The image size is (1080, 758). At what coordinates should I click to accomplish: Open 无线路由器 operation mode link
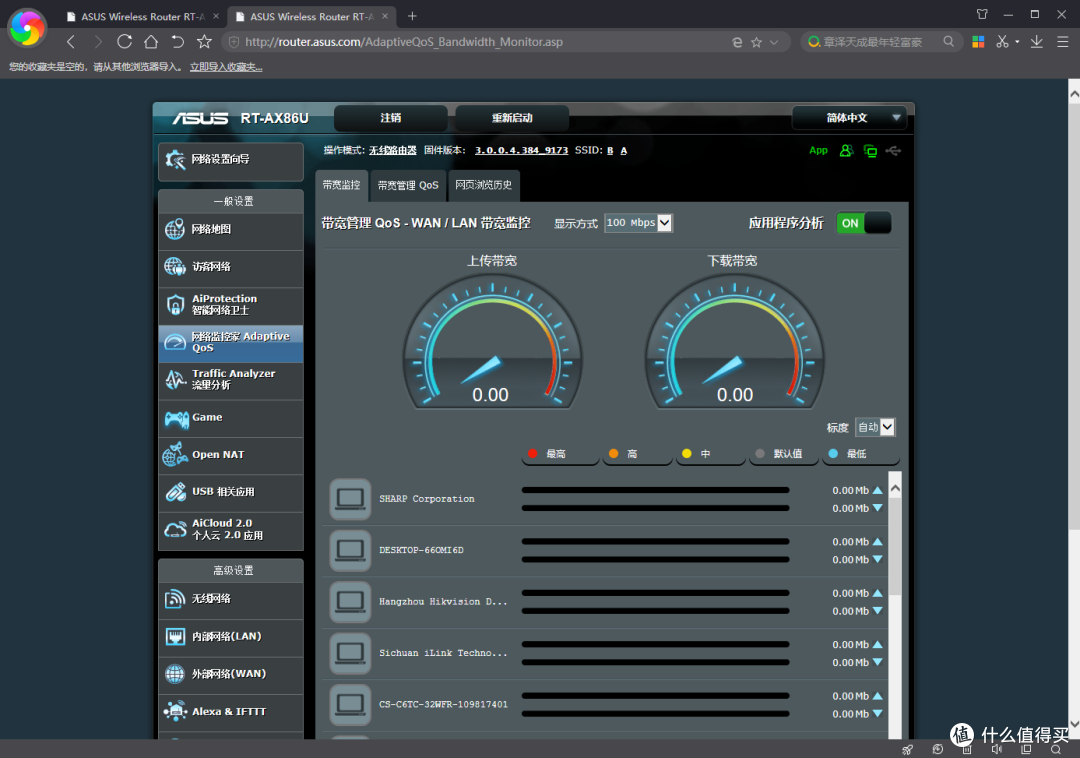[x=393, y=150]
